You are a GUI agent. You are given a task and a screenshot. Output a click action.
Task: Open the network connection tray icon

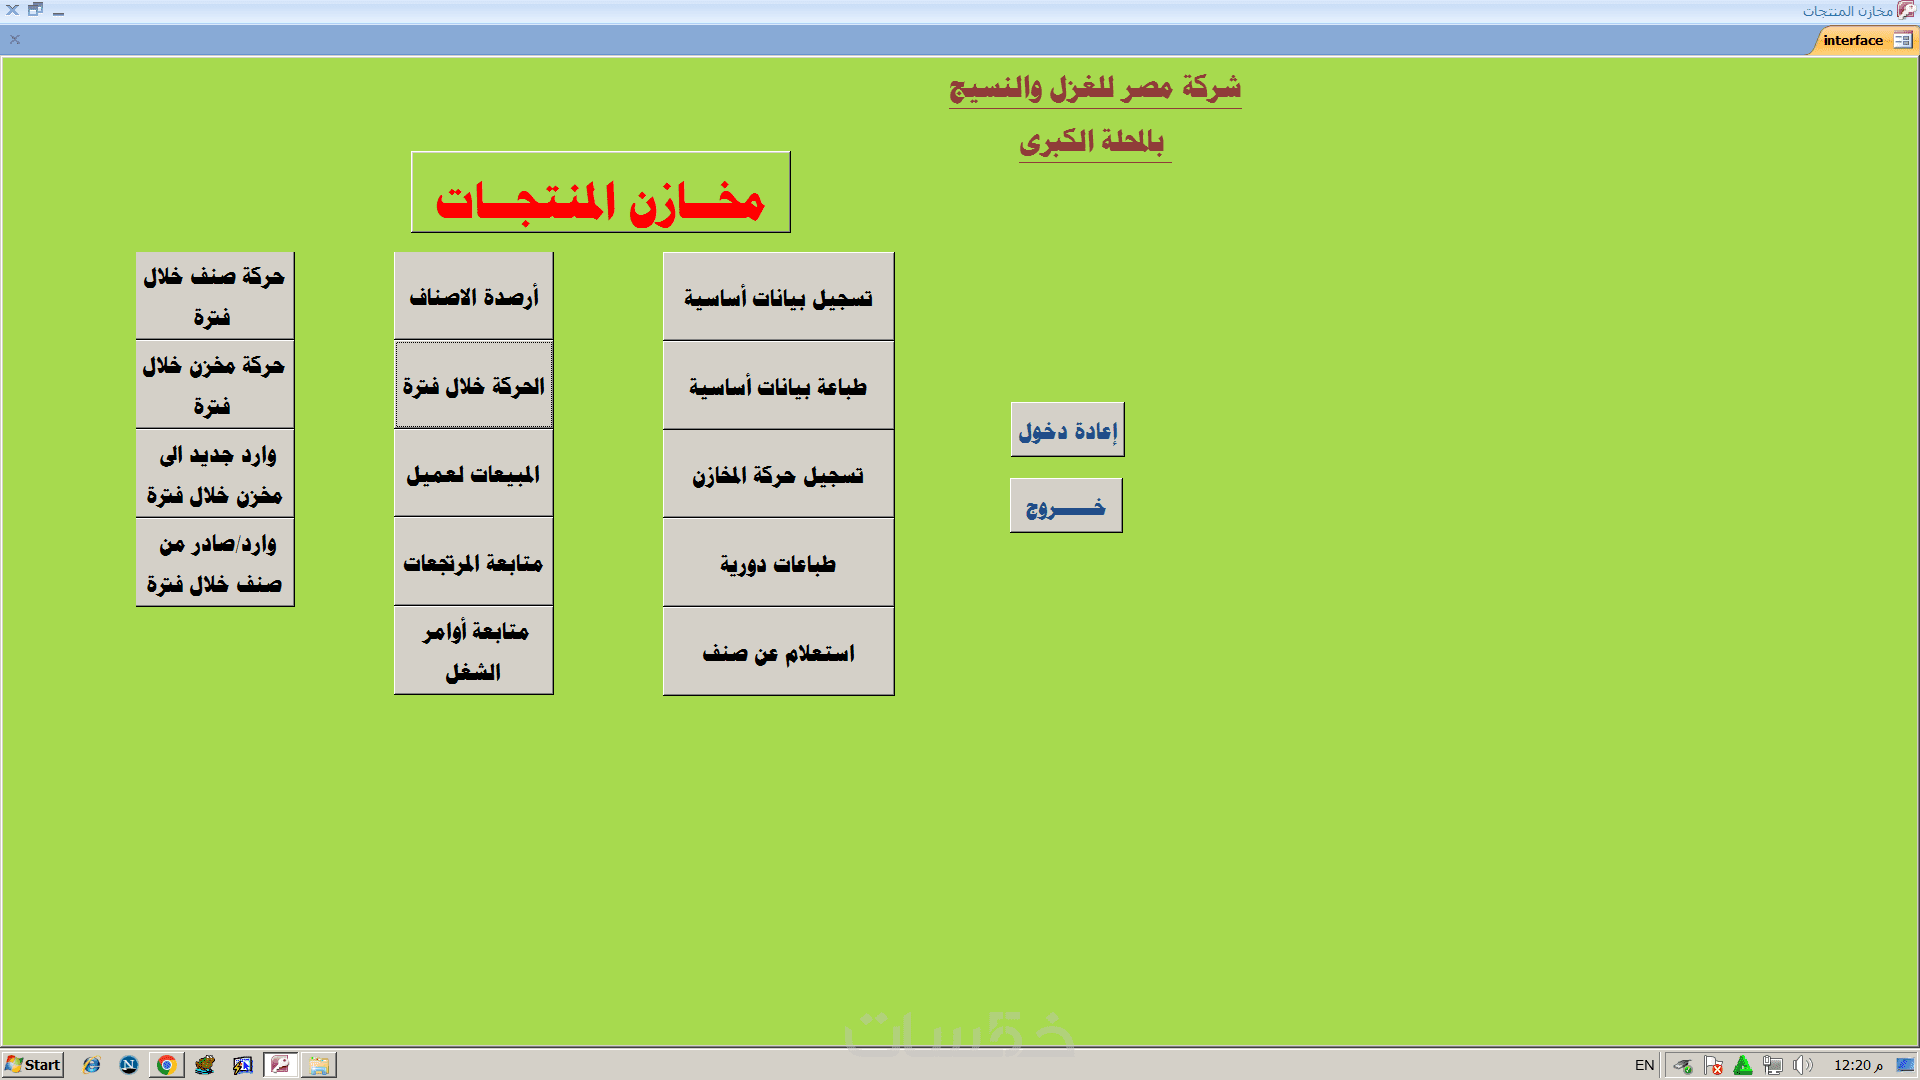[1773, 1065]
